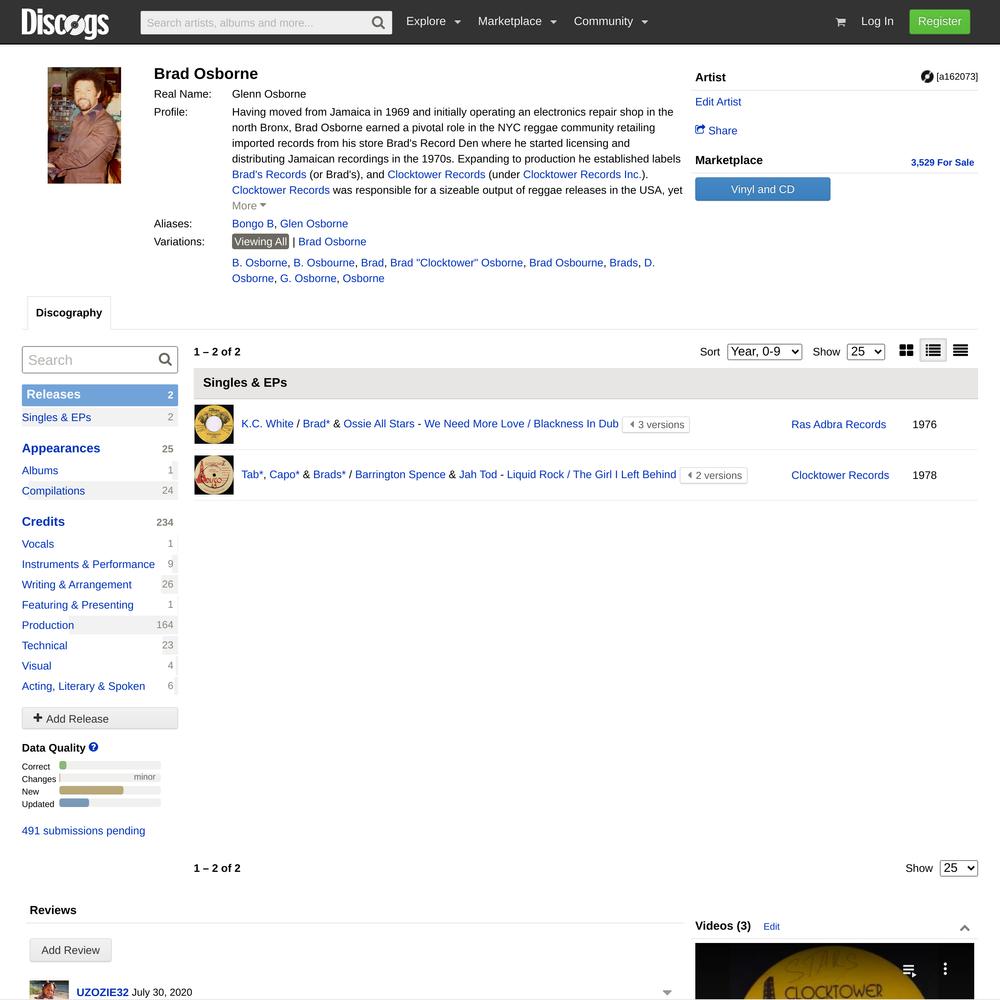The image size is (1000, 1000).
Task: Expand the UZOZIE32 review options arrow
Action: (667, 992)
